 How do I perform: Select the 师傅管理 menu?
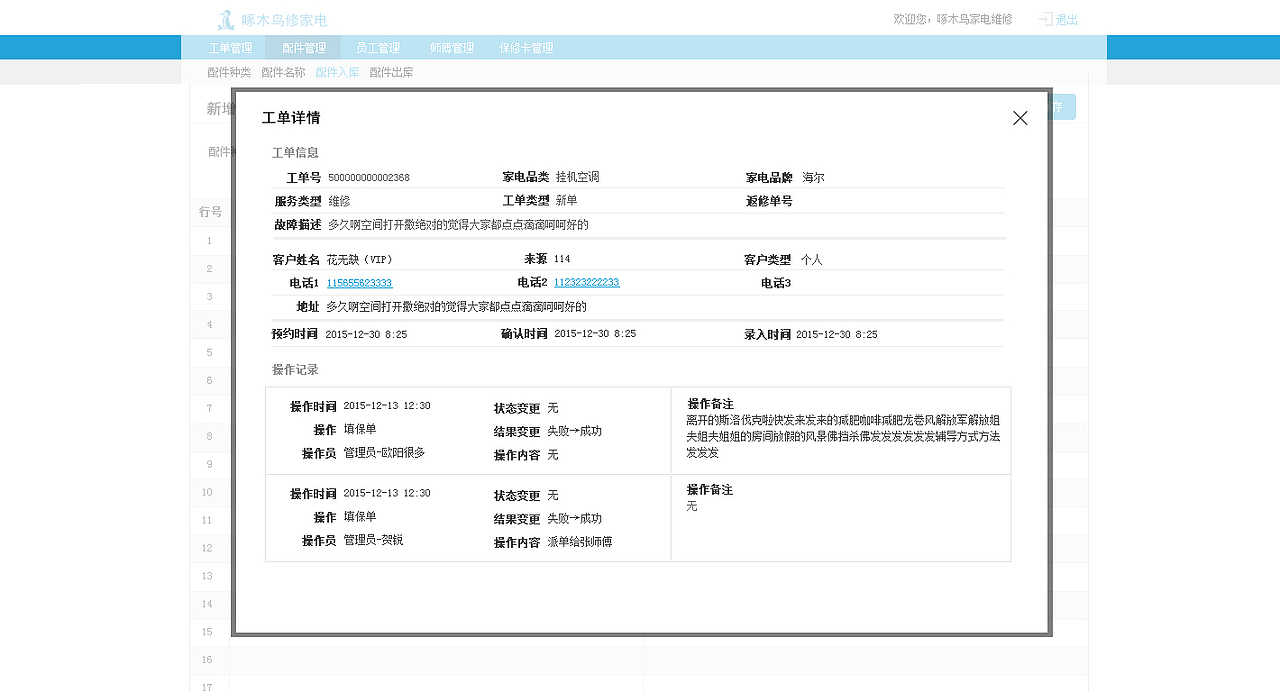tap(452, 48)
